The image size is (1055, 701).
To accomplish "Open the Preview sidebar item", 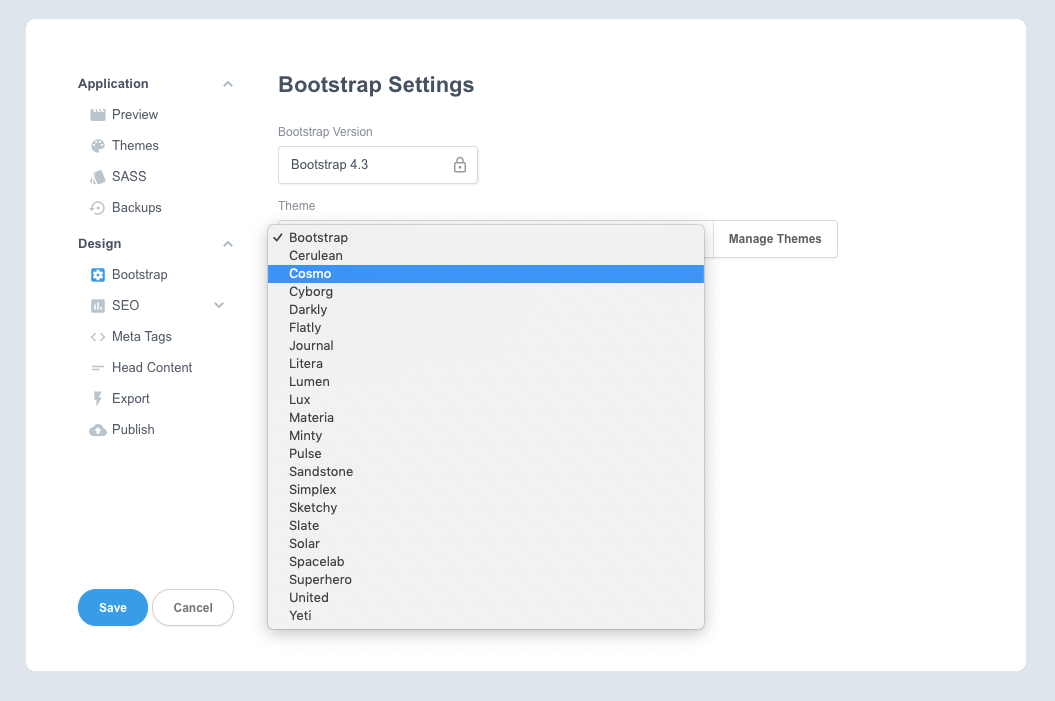I will tap(135, 115).
